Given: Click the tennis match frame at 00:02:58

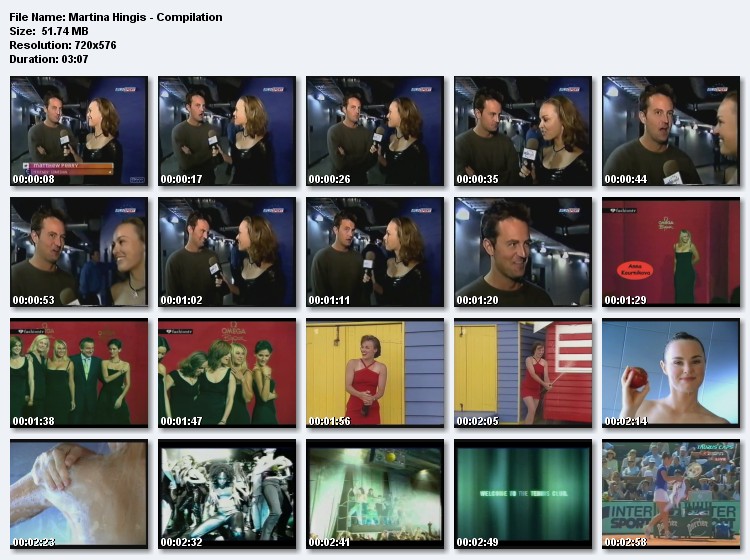Looking at the screenshot, I should pyautogui.click(x=670, y=493).
